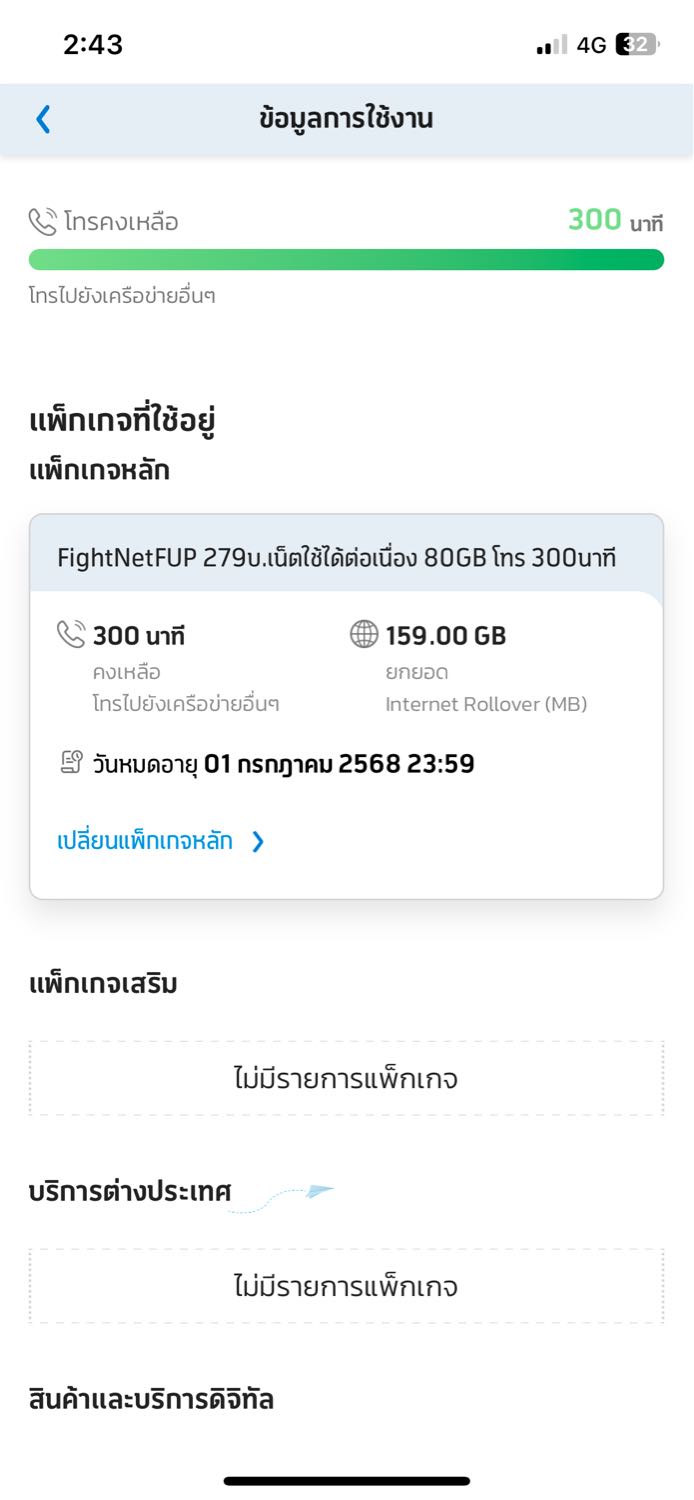Tap the ข้อมูลการใช้งาน page title
This screenshot has height=1500, width=694.
click(346, 119)
